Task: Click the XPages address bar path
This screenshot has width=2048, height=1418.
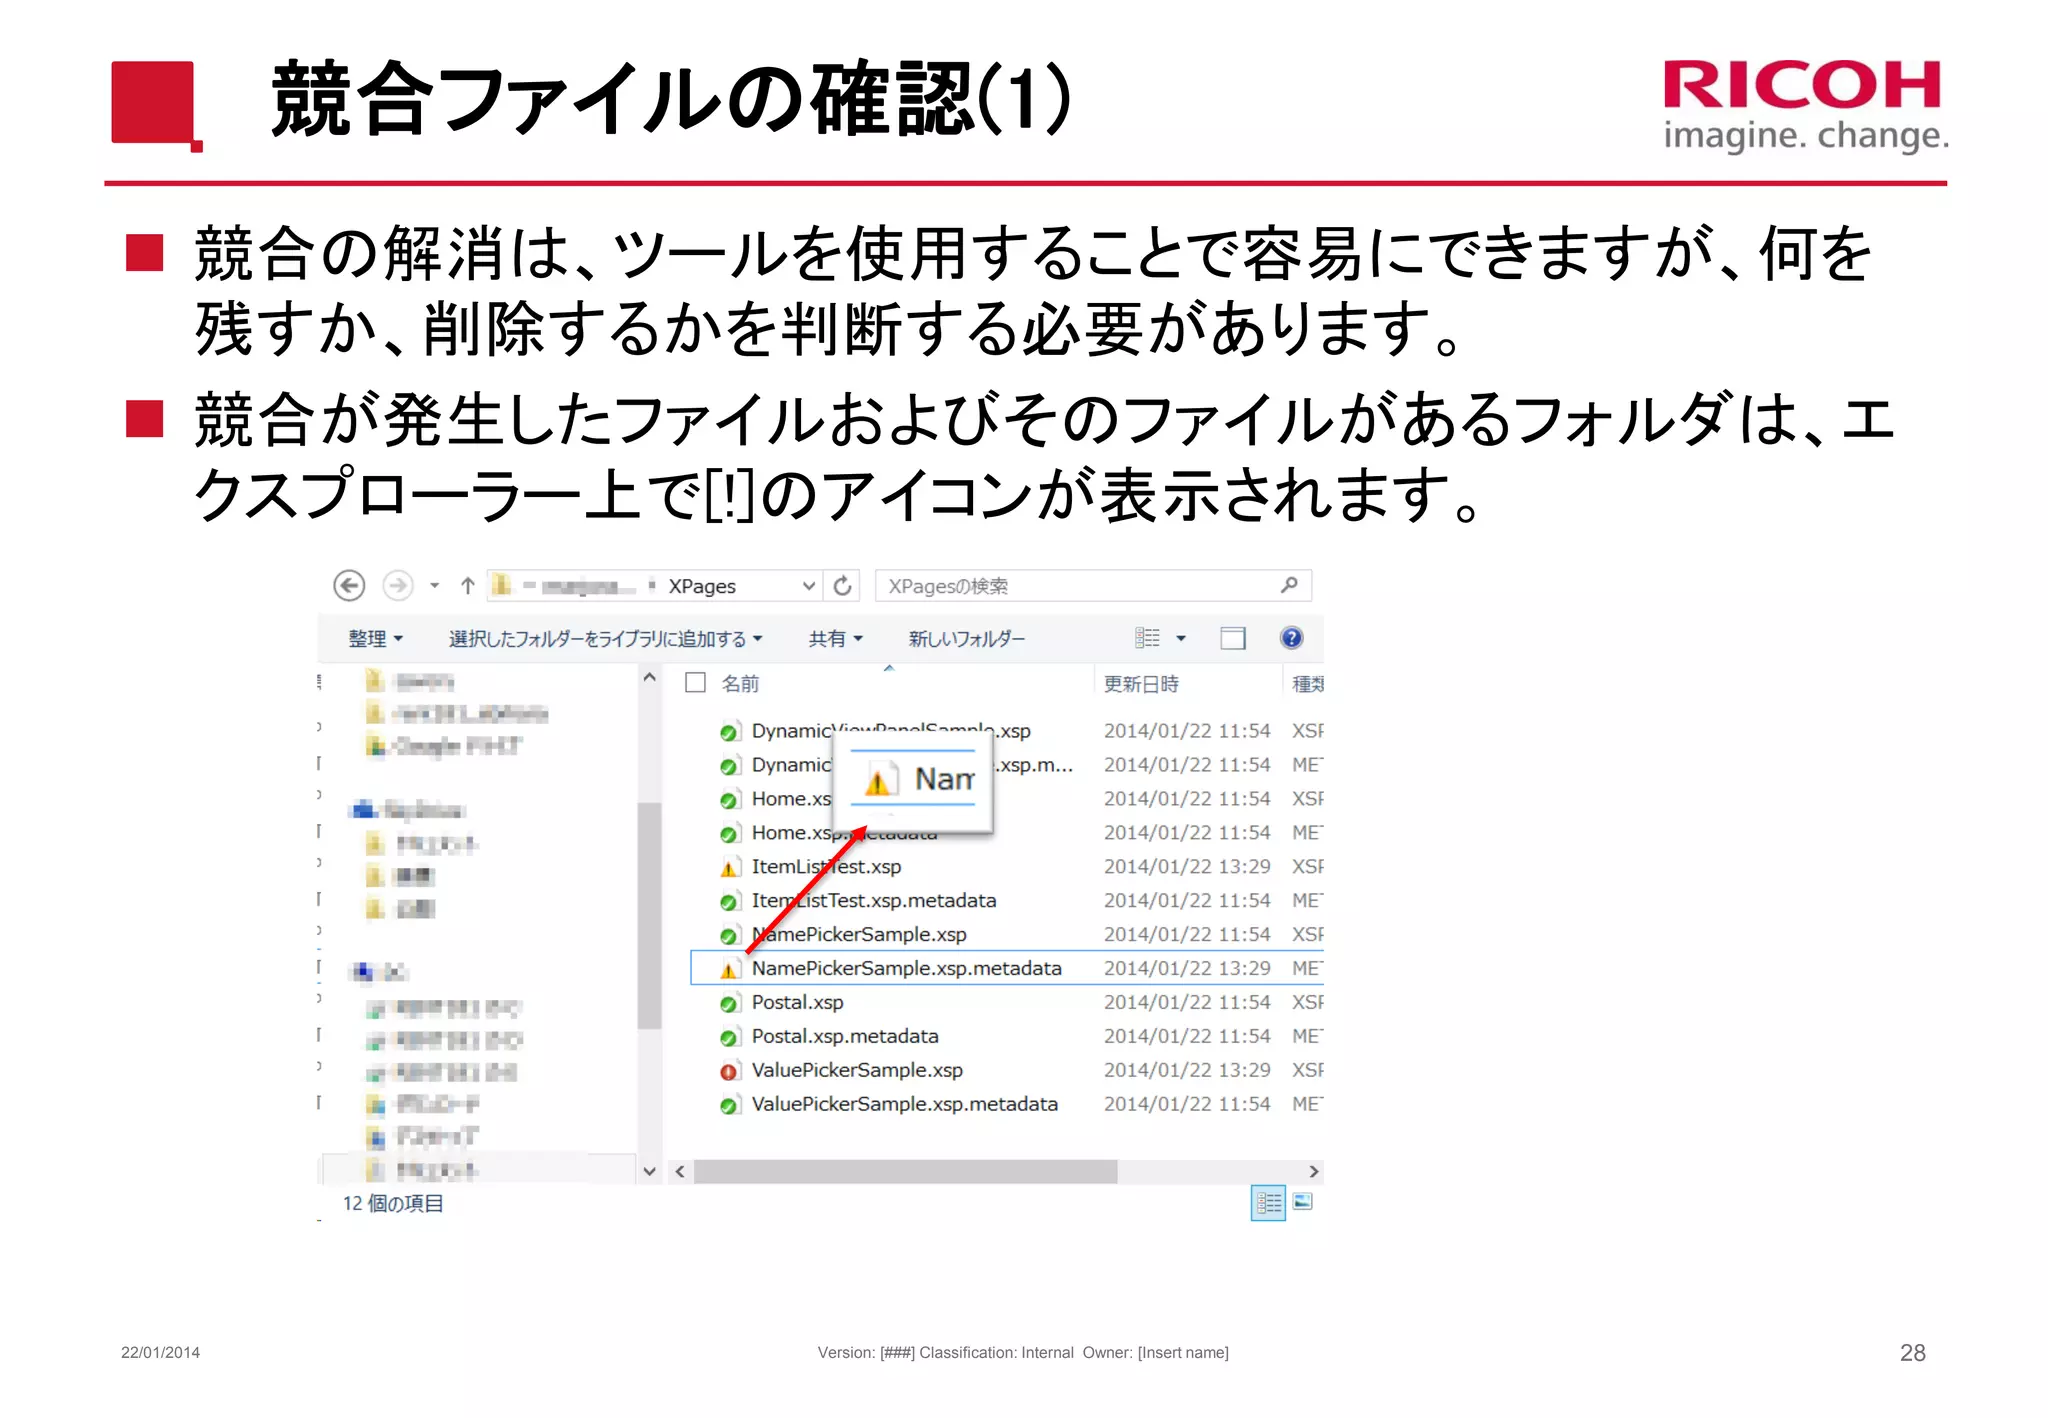Action: click(x=702, y=586)
